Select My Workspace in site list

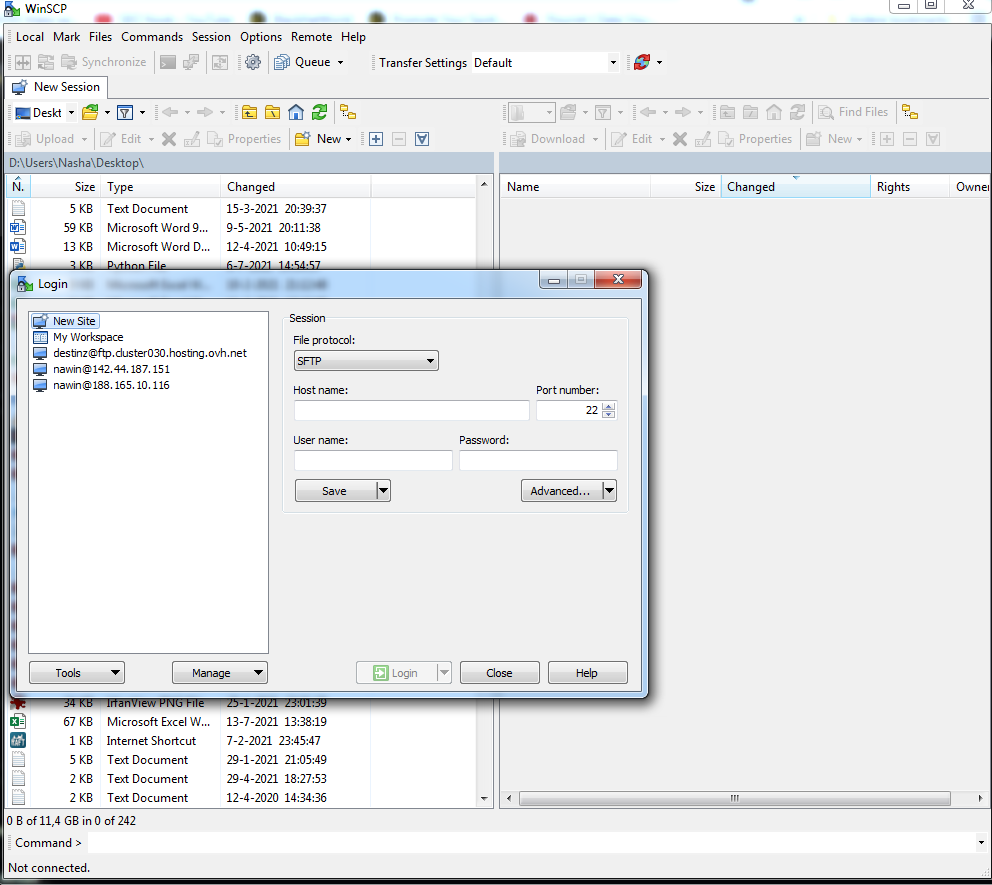click(x=78, y=337)
